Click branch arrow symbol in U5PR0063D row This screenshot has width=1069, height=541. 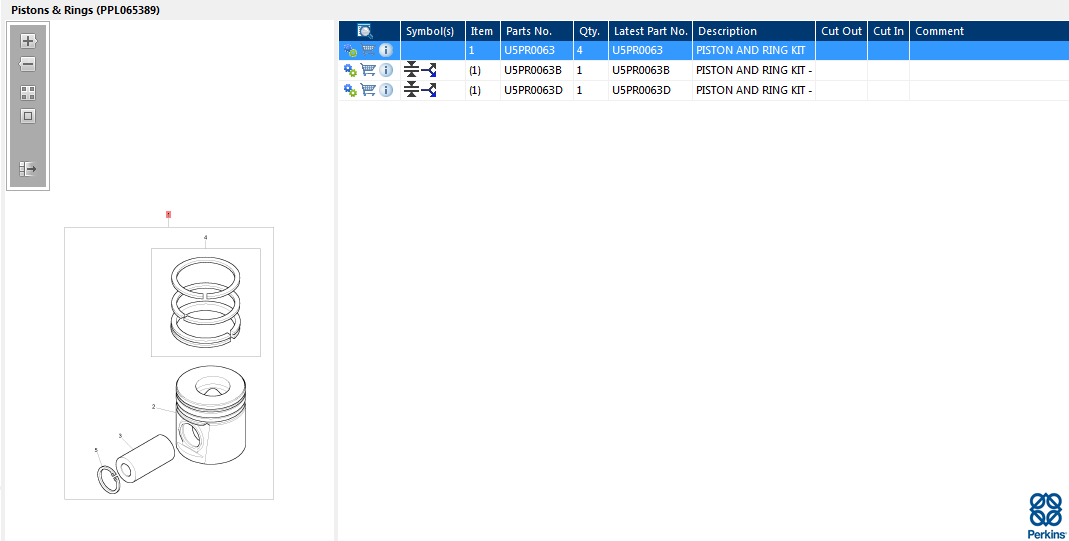429,90
